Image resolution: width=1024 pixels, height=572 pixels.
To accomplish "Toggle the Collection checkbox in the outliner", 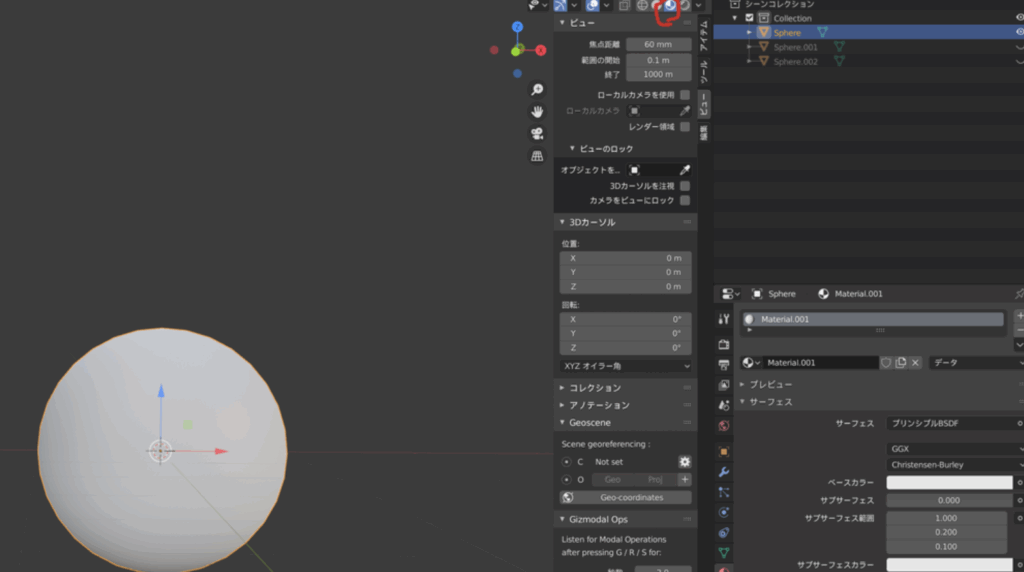I will [749, 18].
